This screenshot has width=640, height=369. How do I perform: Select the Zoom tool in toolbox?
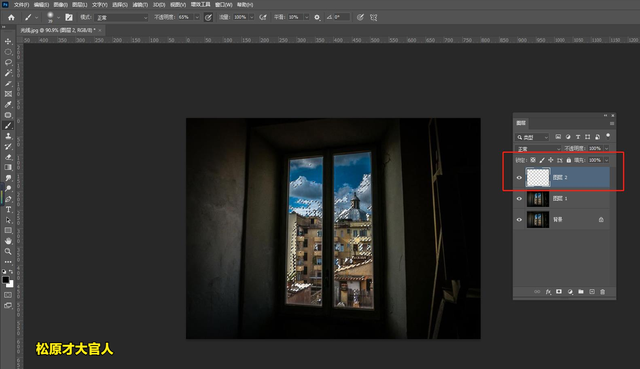8,251
